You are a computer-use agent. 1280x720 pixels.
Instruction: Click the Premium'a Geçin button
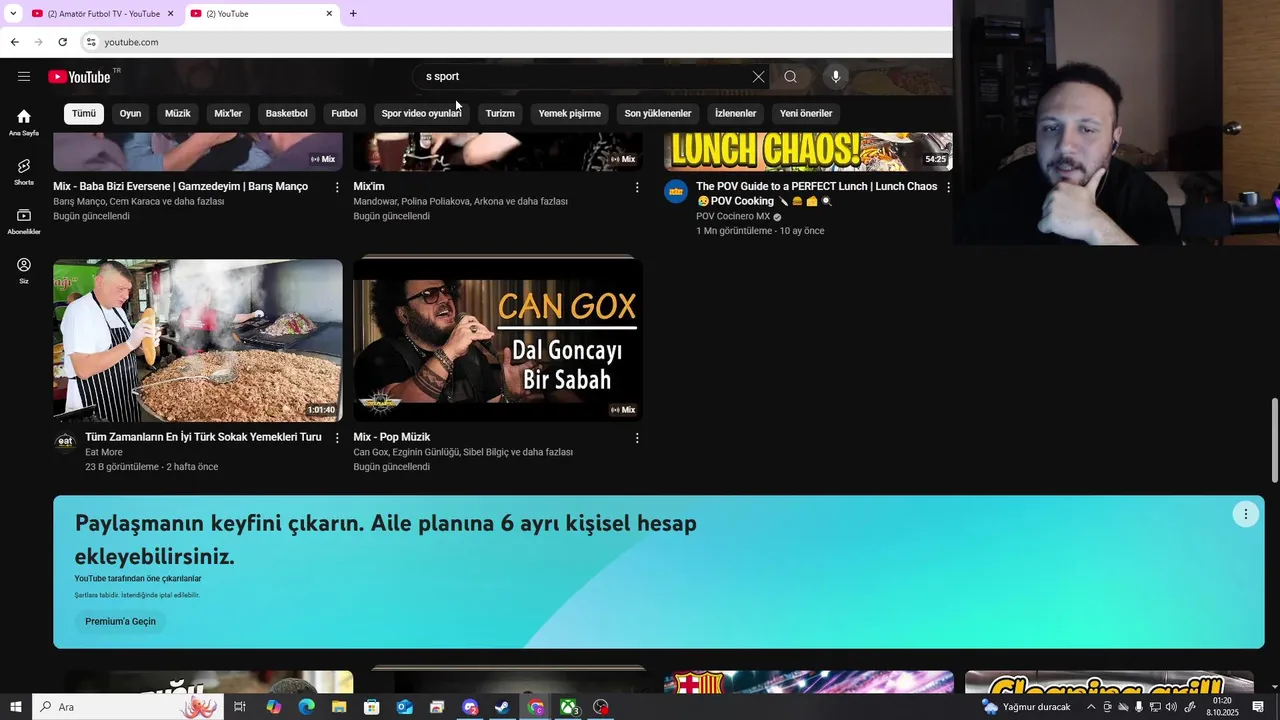120,621
